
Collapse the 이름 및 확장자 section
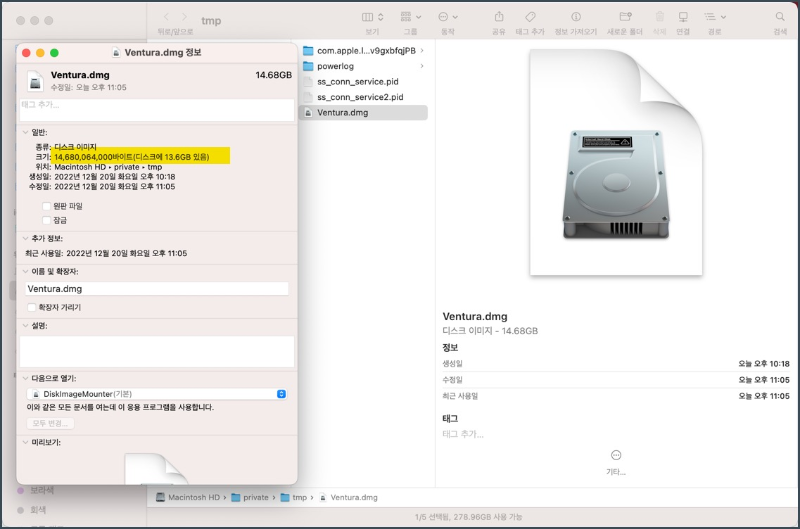point(25,271)
